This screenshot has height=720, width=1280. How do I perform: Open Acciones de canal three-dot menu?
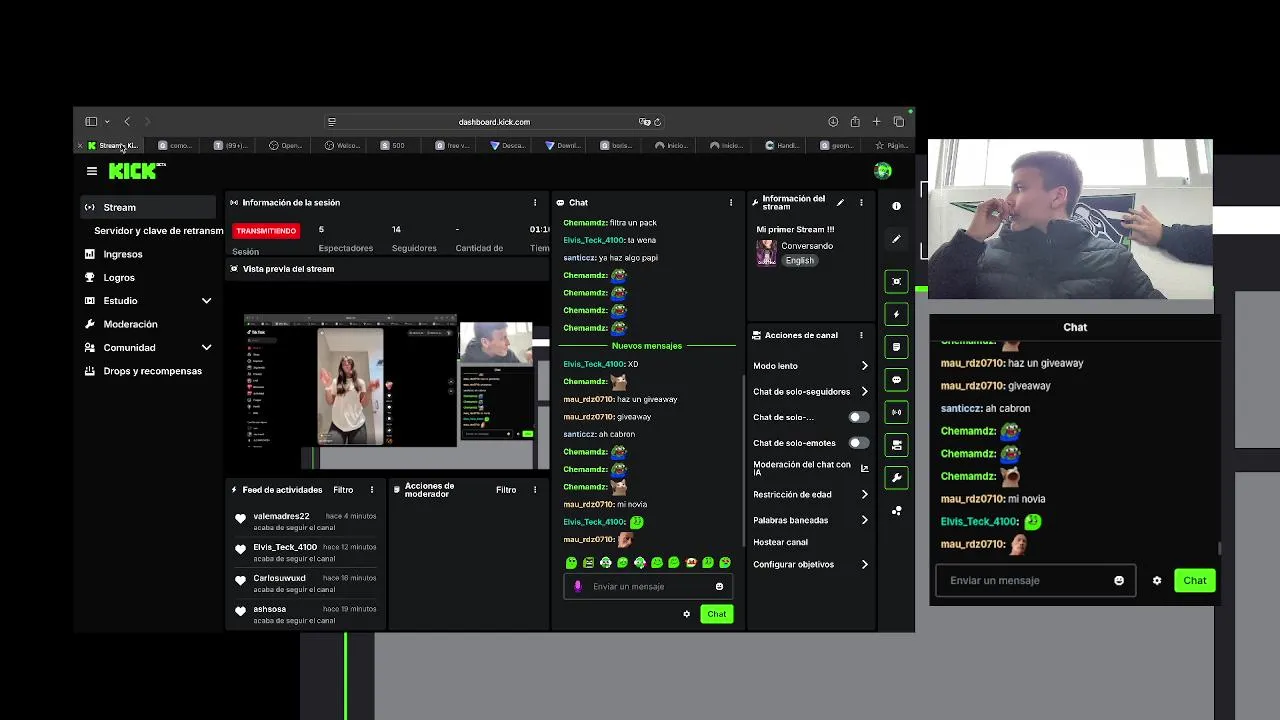(861, 335)
